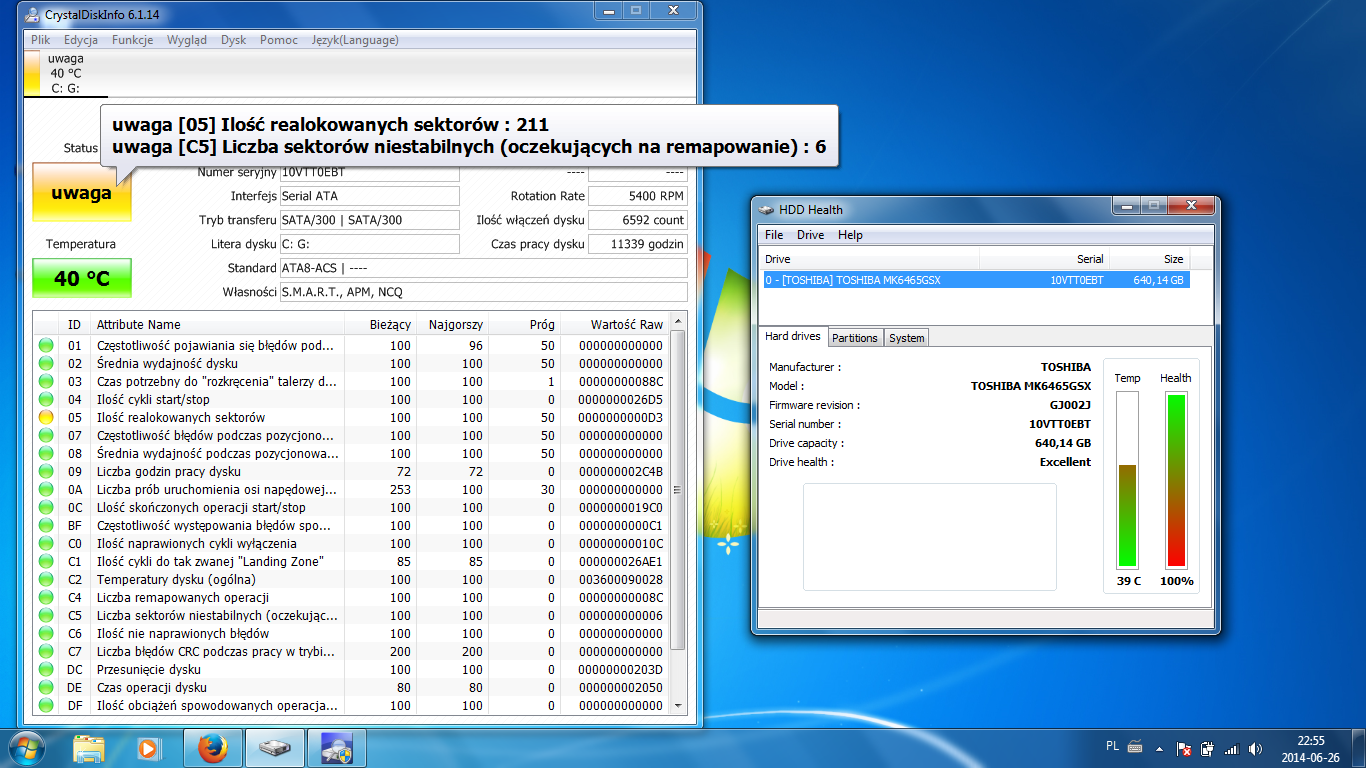Open Windows Explorer from the taskbar
Viewport: 1366px width, 768px height.
pyautogui.click(x=89, y=748)
